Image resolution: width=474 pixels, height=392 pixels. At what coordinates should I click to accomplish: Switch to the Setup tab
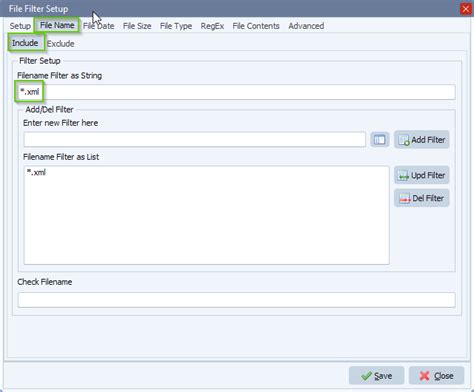[20, 26]
